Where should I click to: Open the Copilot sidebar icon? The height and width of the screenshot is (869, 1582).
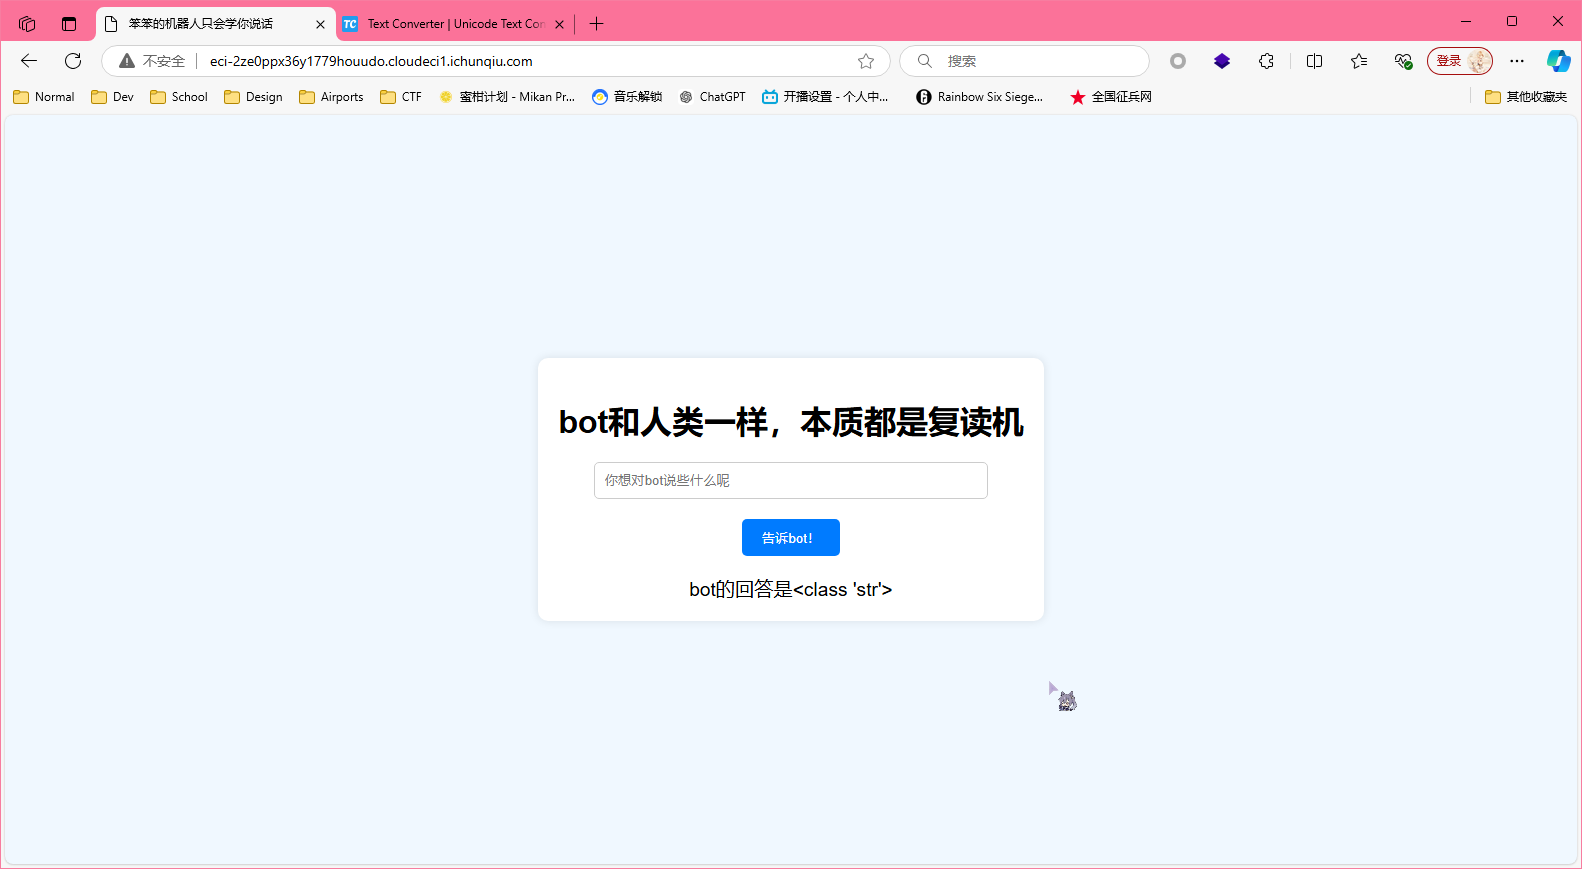(1558, 61)
